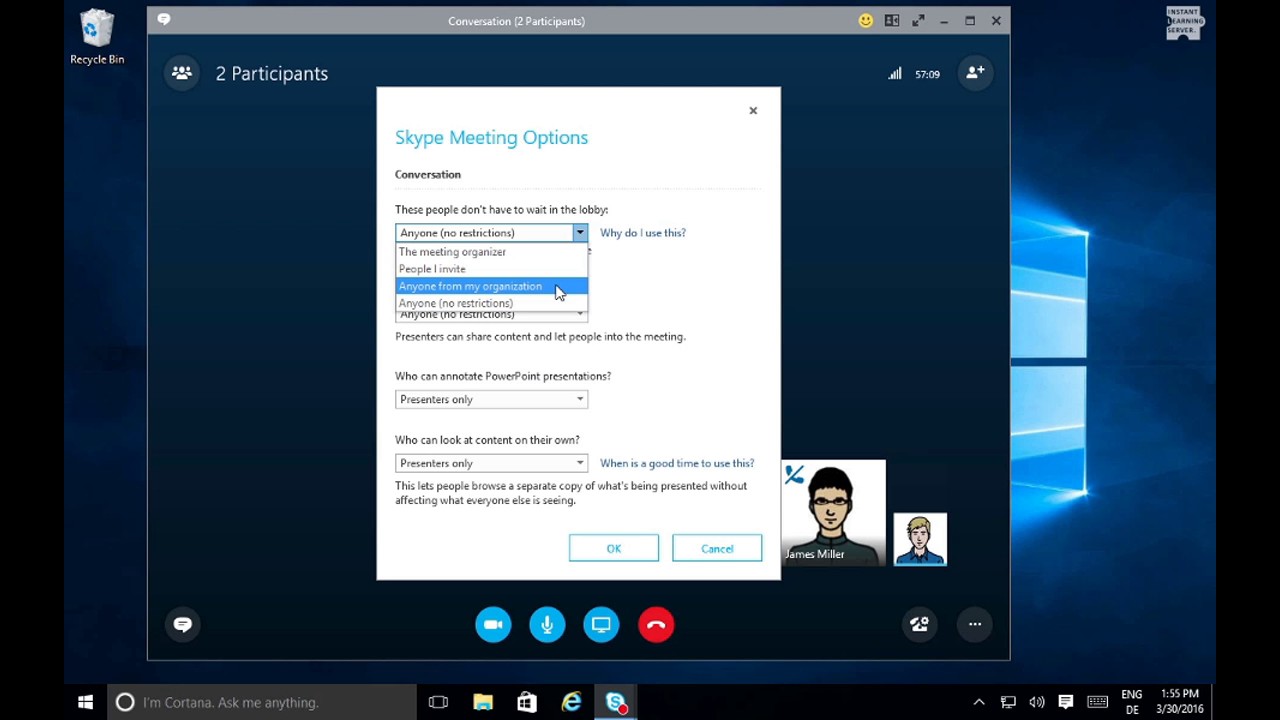Click James Miller's video thumbnail
This screenshot has width=1280, height=720.
833,512
